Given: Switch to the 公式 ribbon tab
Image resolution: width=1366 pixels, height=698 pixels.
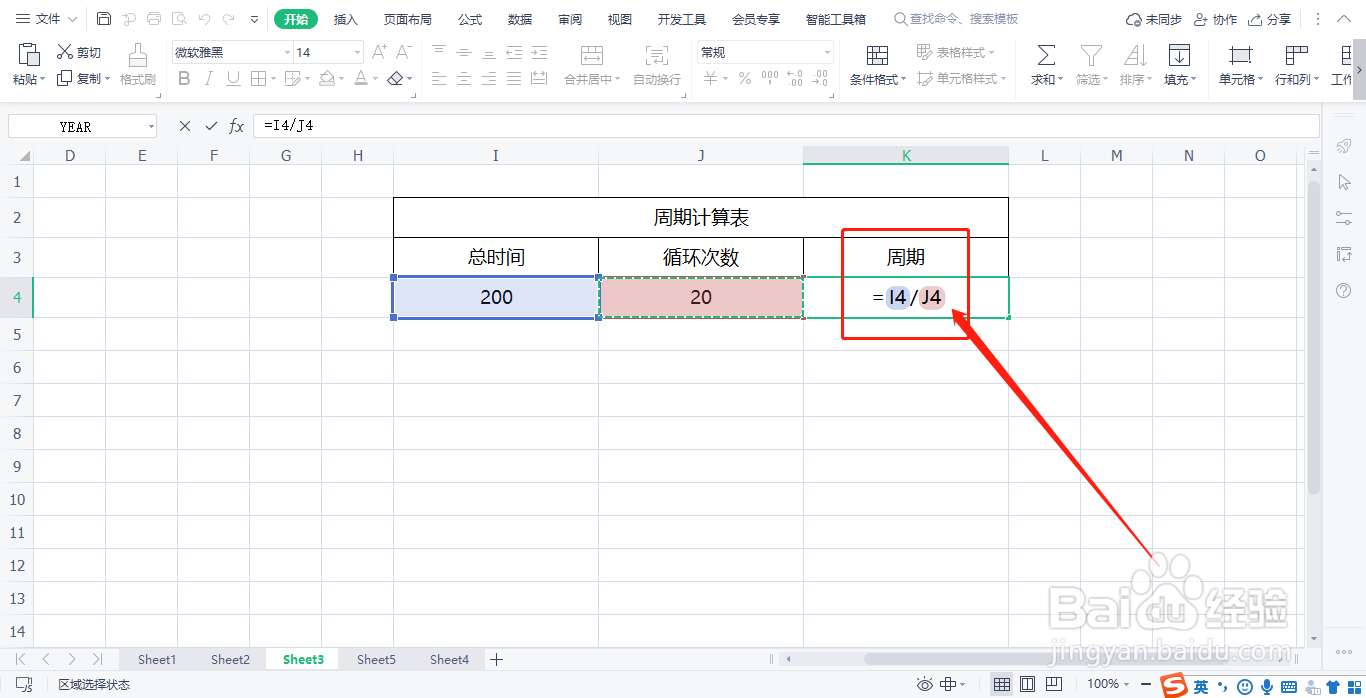Looking at the screenshot, I should coord(469,18).
